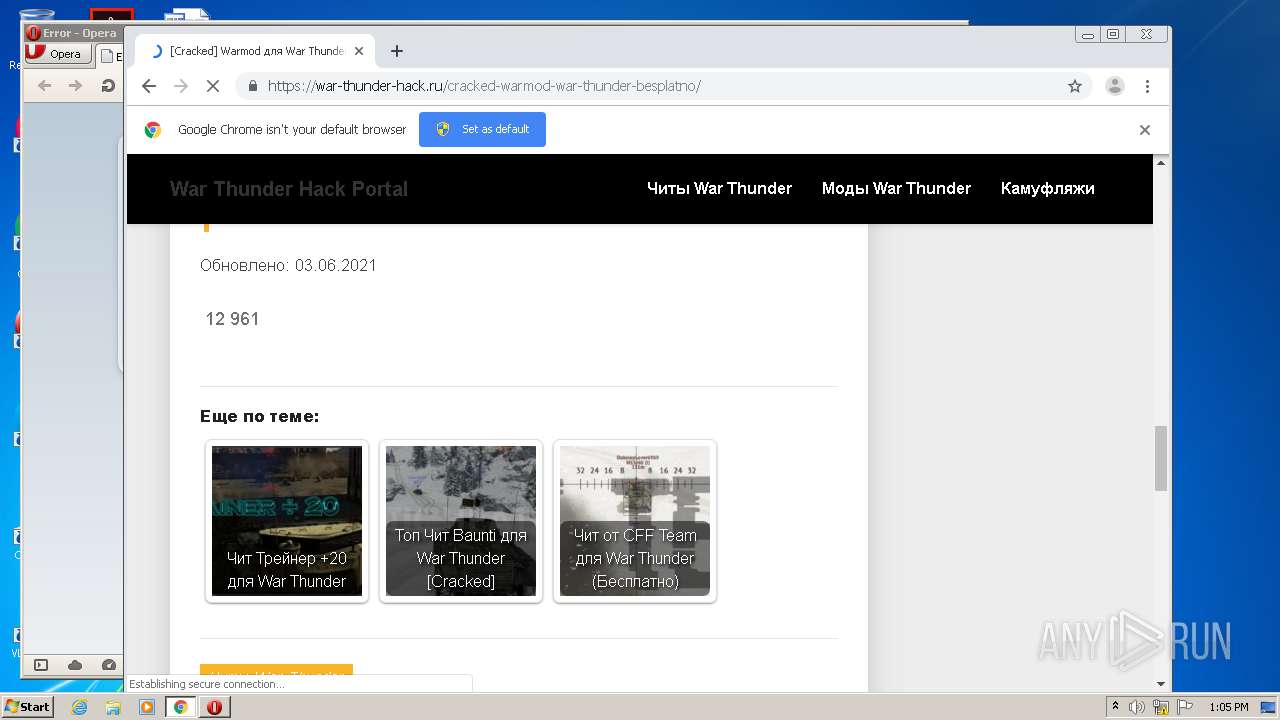This screenshot has height=720, width=1280.
Task: Open the Windows Start menu
Action: pyautogui.click(x=28, y=706)
